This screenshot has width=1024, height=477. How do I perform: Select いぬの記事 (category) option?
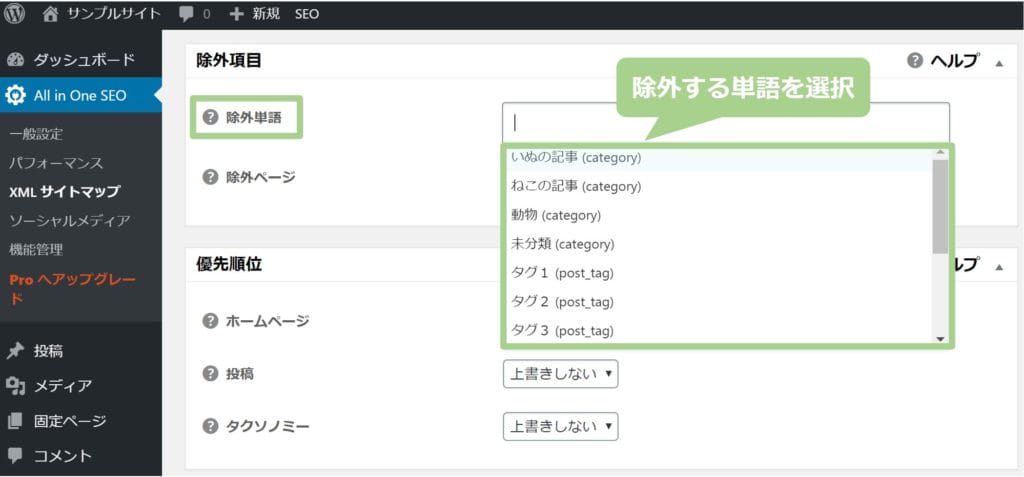[719, 157]
